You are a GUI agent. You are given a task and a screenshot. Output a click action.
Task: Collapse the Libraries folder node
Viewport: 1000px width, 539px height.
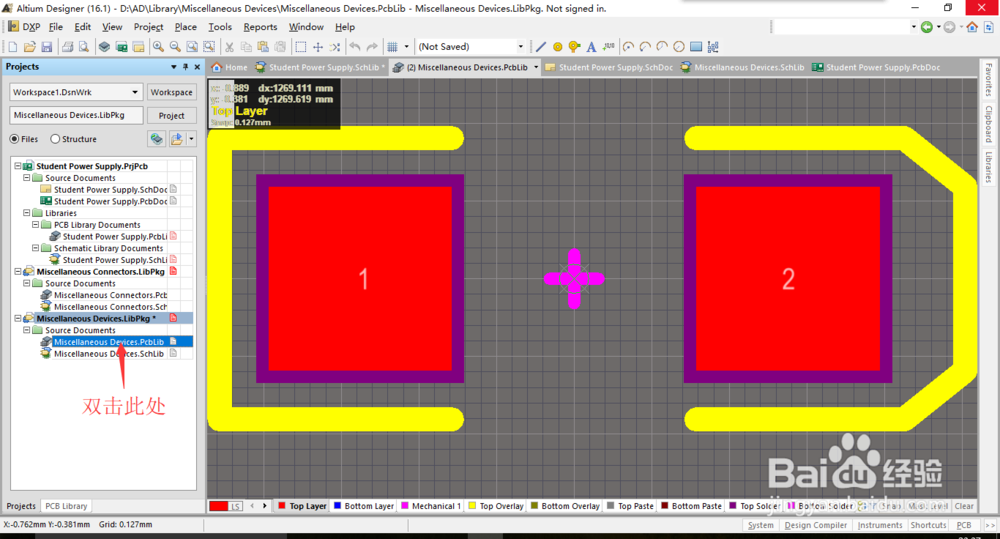27,213
